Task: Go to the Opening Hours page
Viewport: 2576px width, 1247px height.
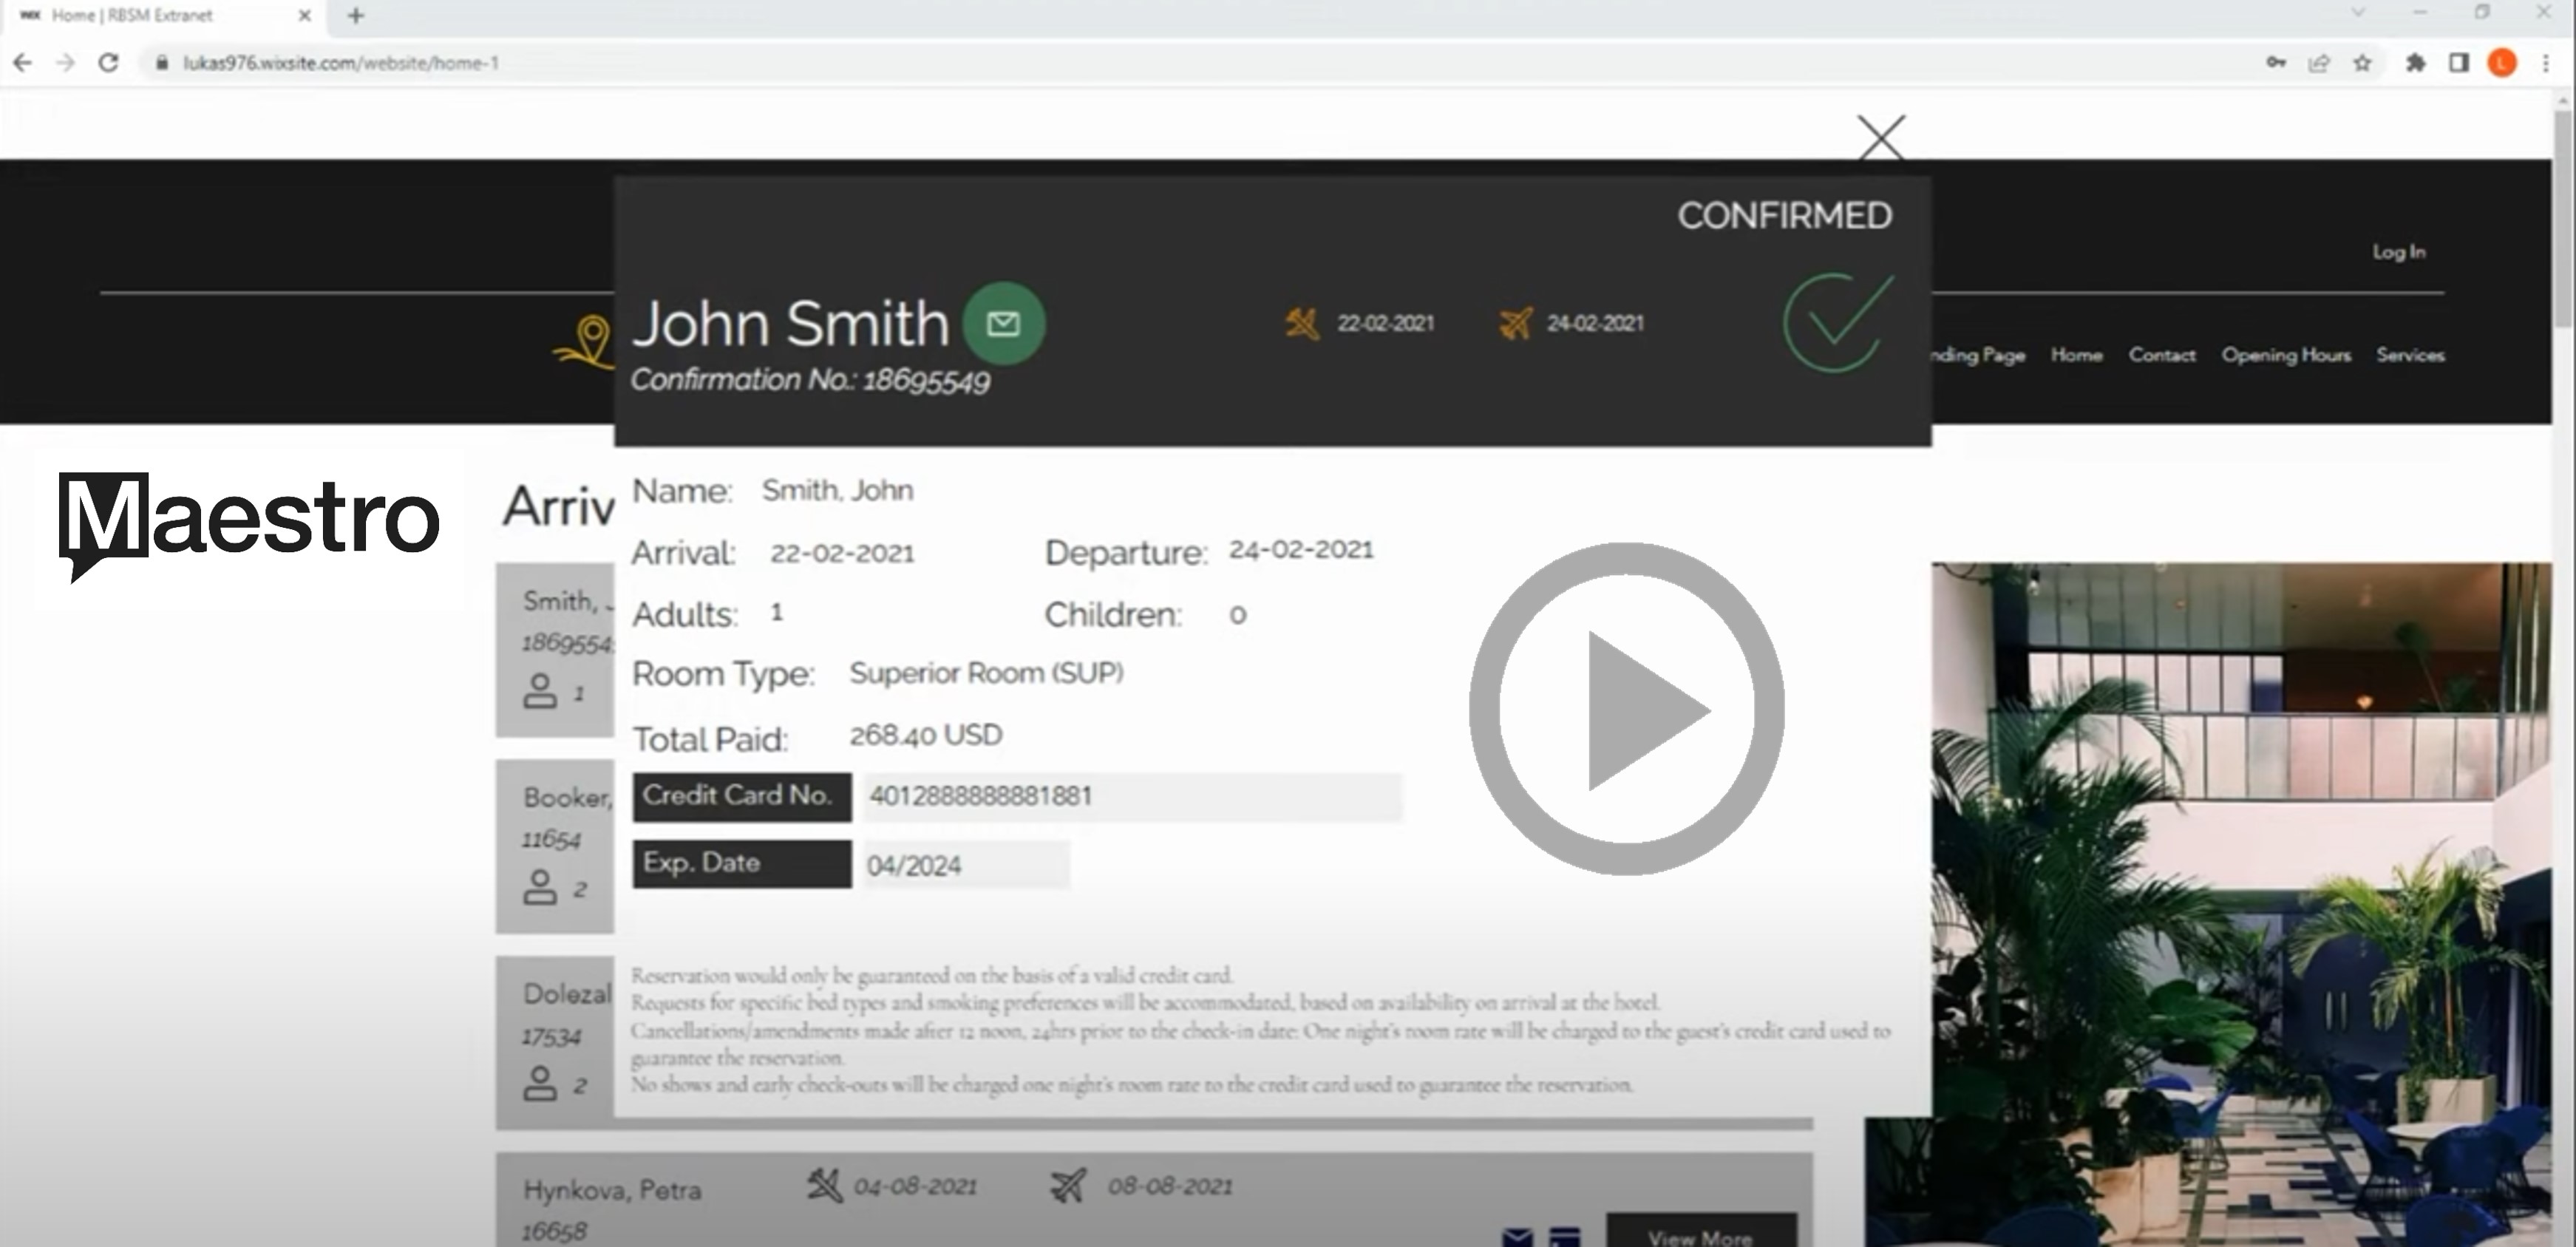Action: (x=2285, y=355)
